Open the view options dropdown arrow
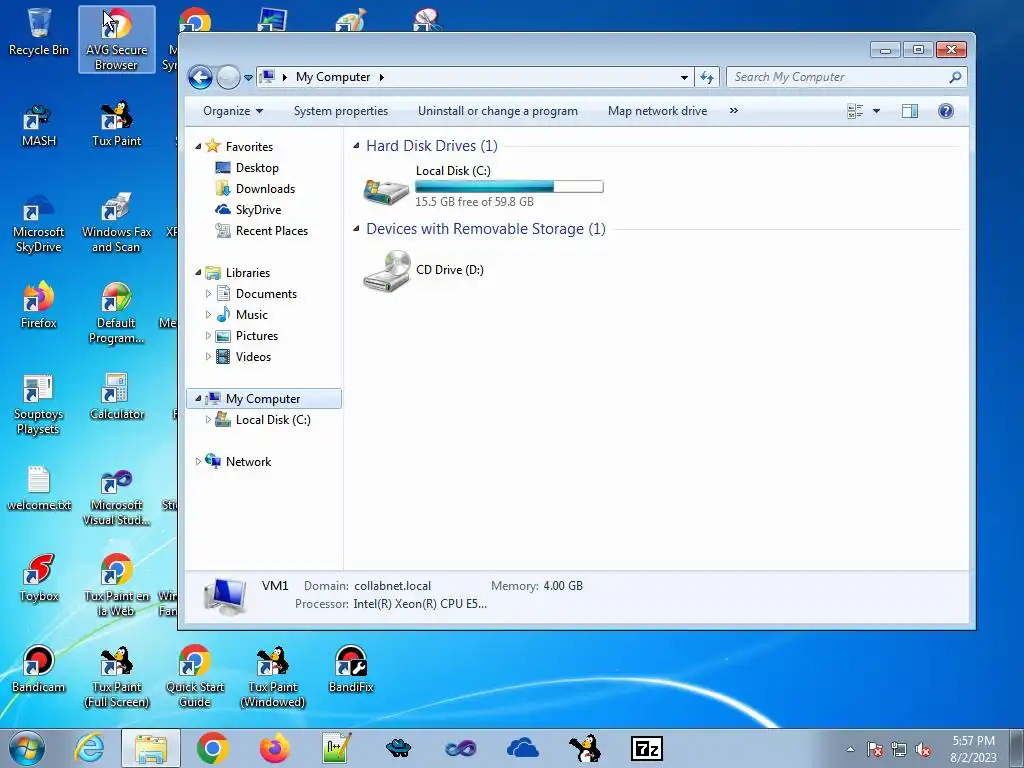The image size is (1024, 768). click(x=876, y=111)
